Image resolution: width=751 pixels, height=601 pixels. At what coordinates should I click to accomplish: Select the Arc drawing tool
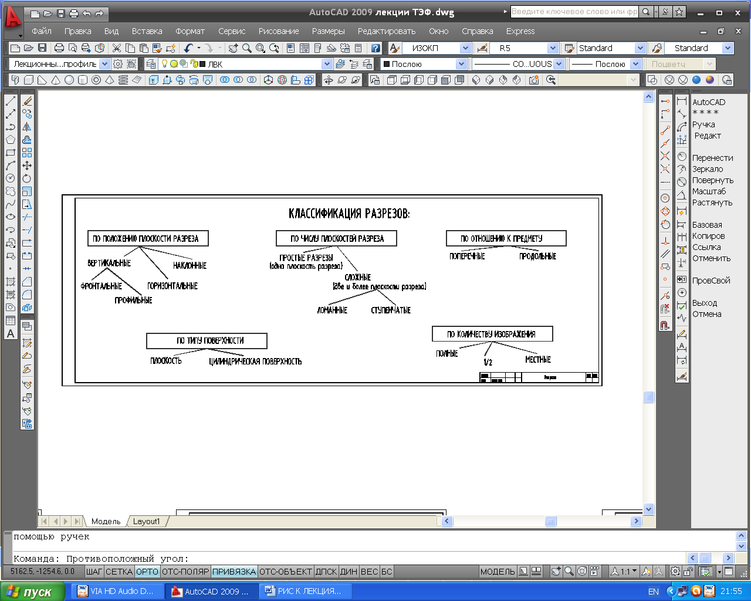tap(10, 166)
